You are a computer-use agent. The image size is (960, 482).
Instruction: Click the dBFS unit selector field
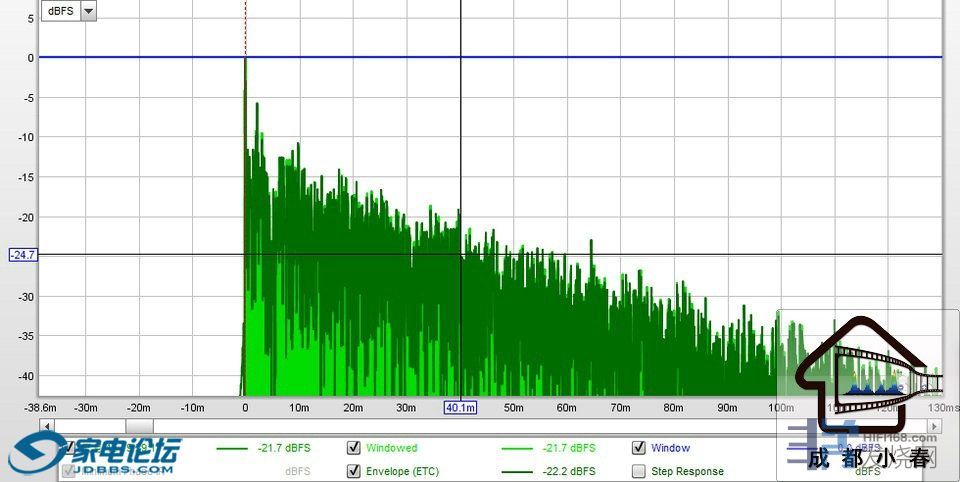[59, 11]
